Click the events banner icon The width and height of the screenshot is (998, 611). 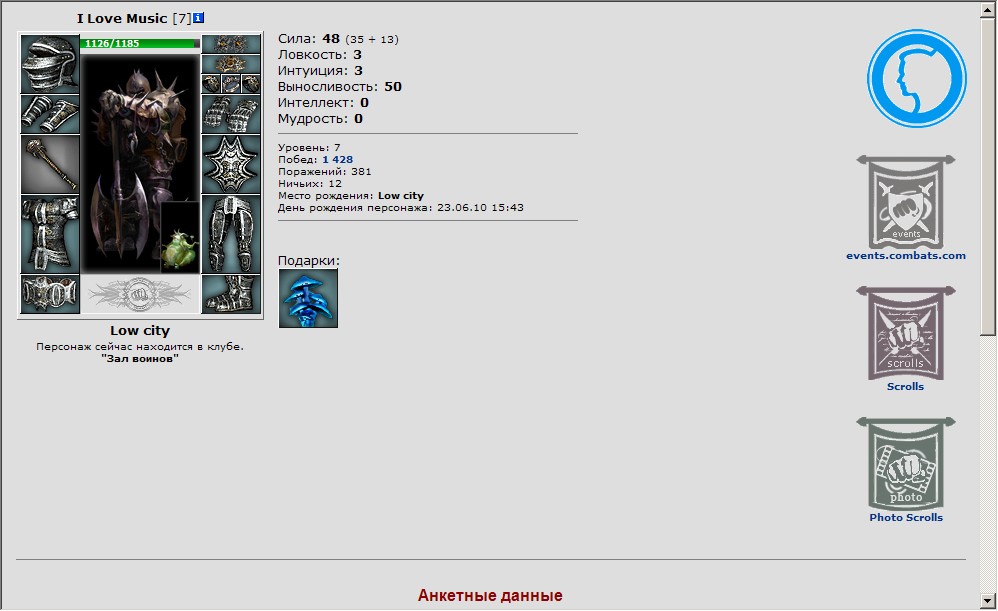[906, 202]
